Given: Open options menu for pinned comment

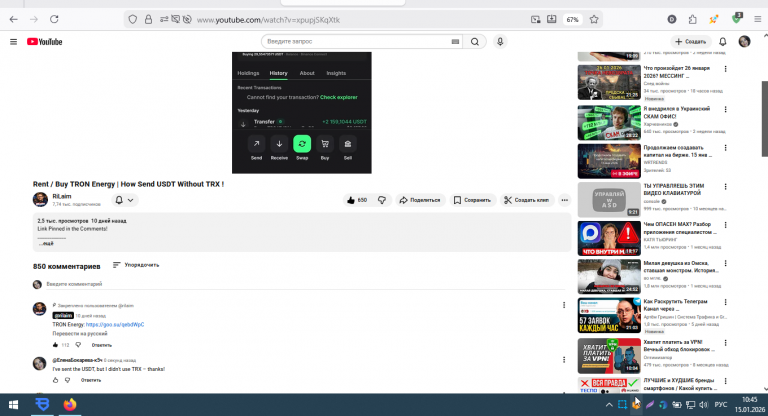Looking at the screenshot, I should (564, 305).
